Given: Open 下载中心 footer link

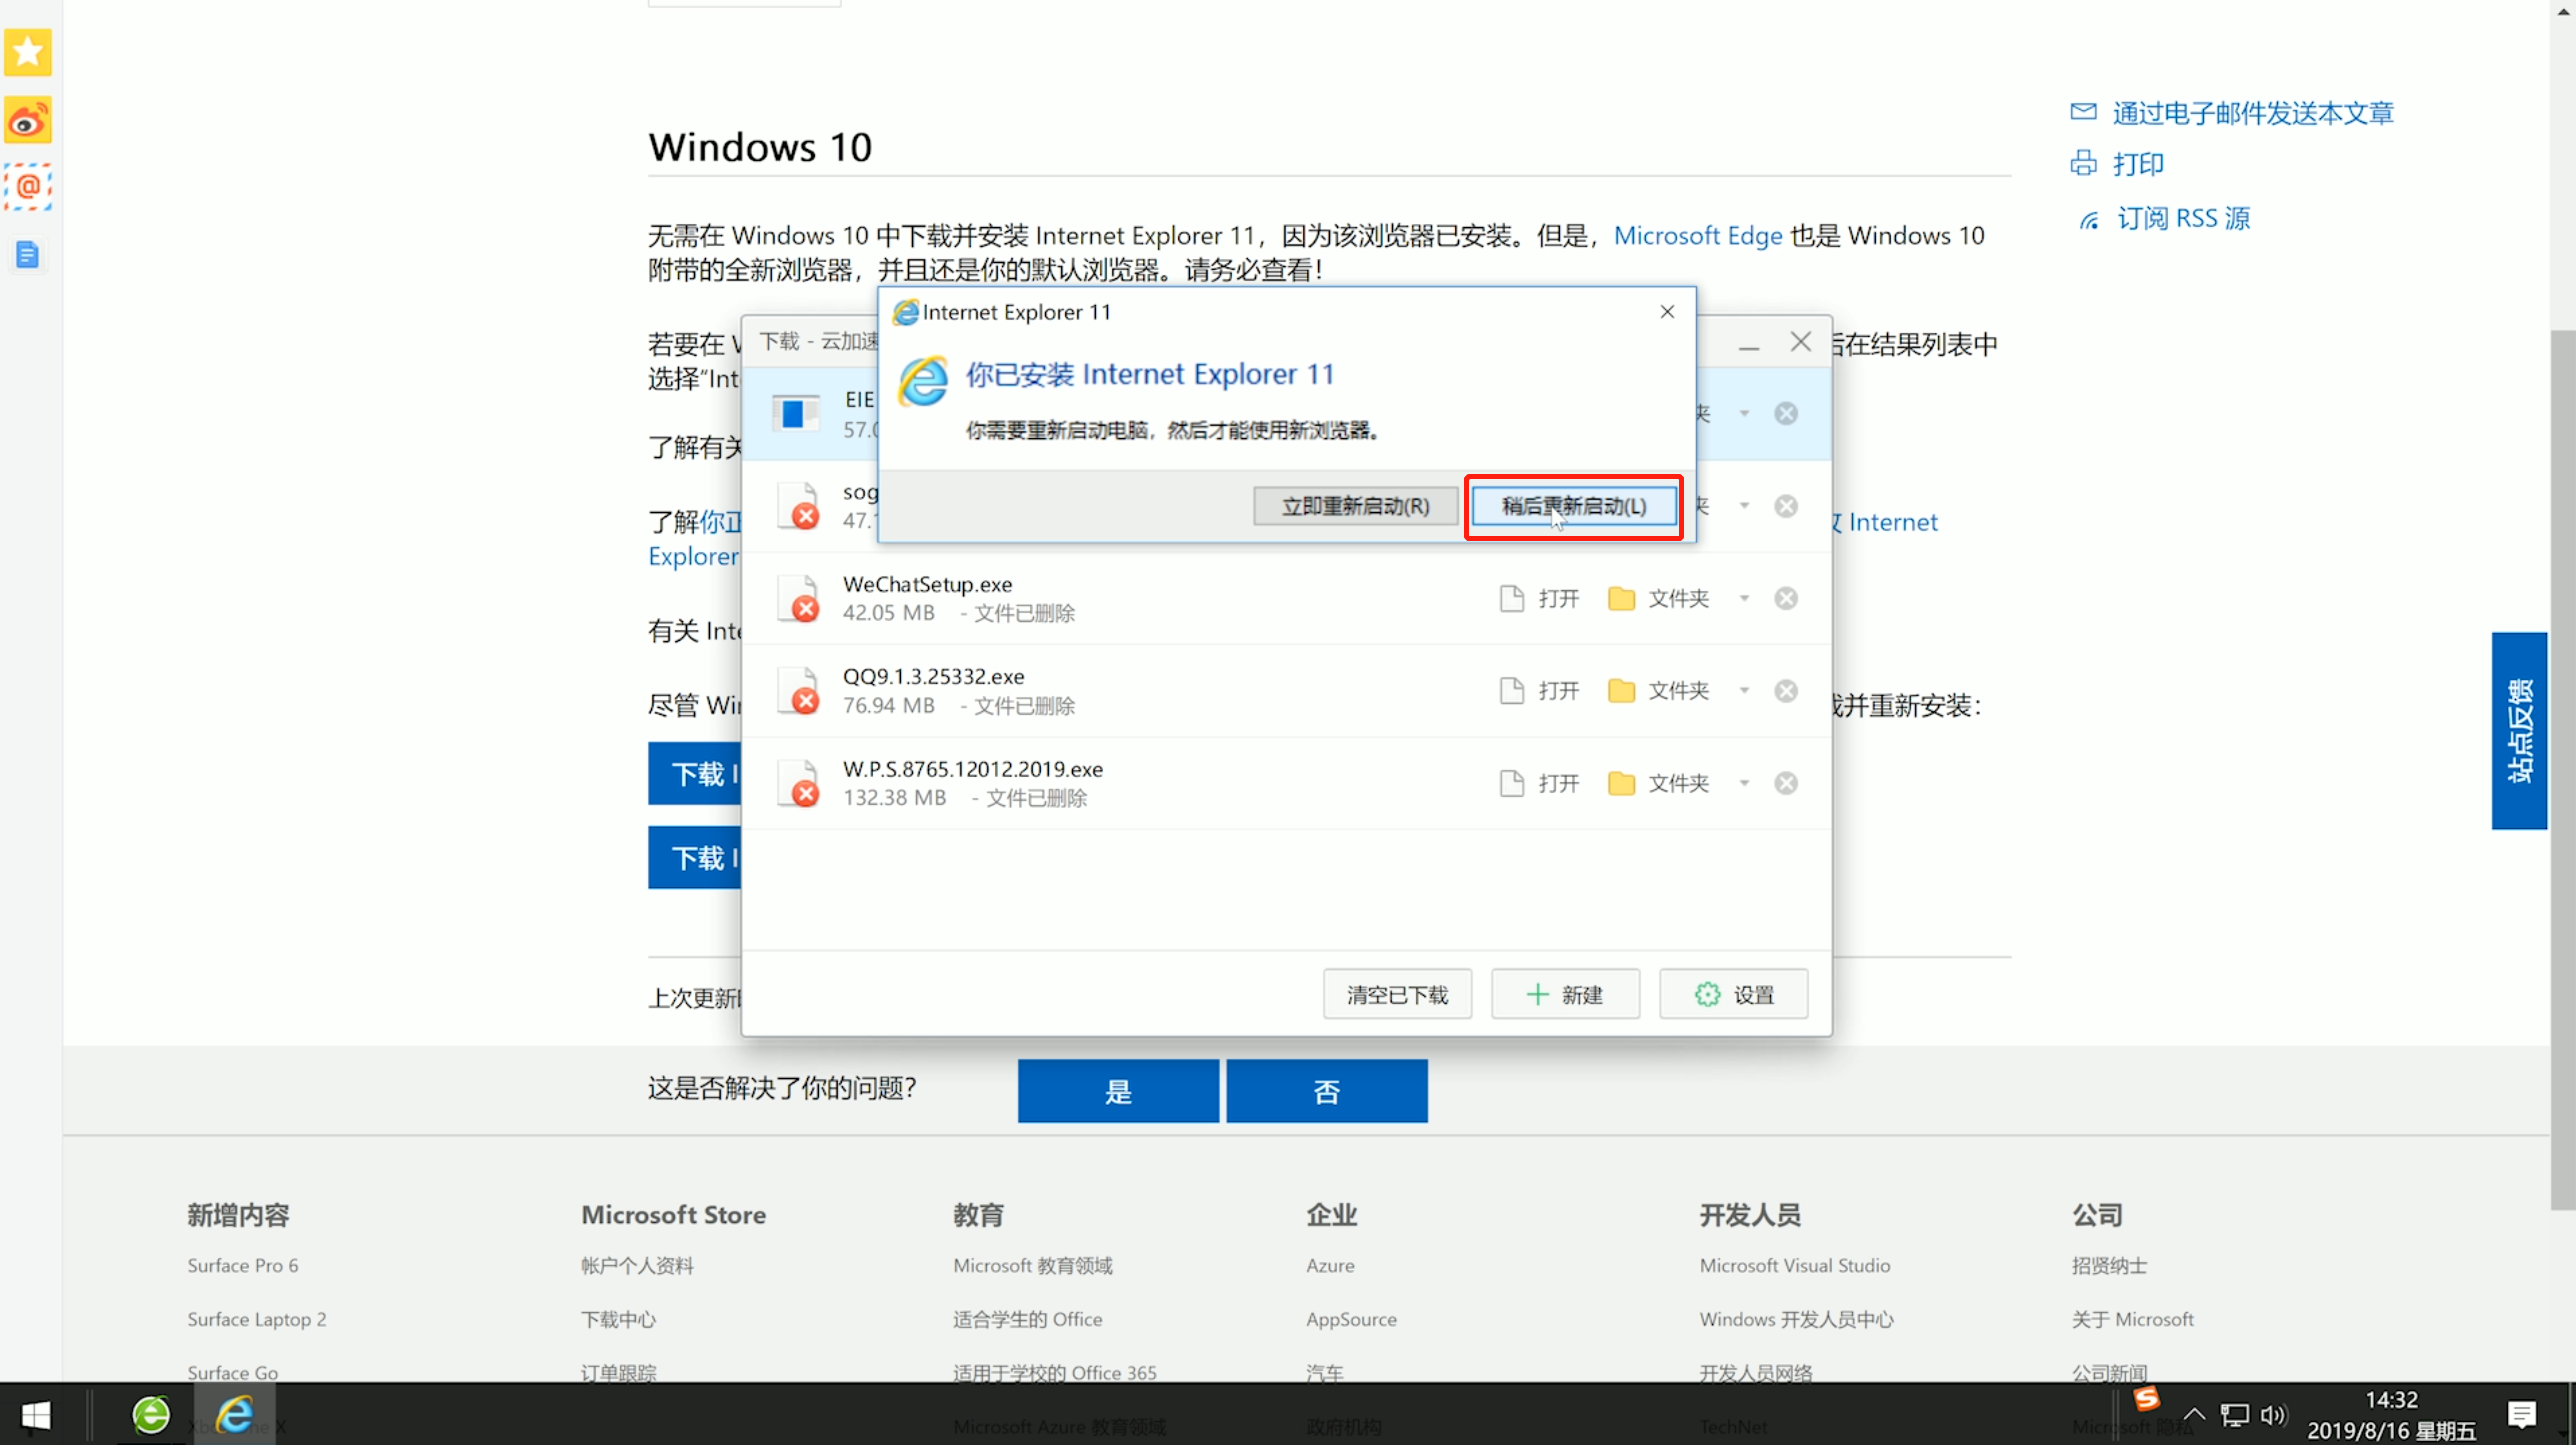Looking at the screenshot, I should (618, 1320).
